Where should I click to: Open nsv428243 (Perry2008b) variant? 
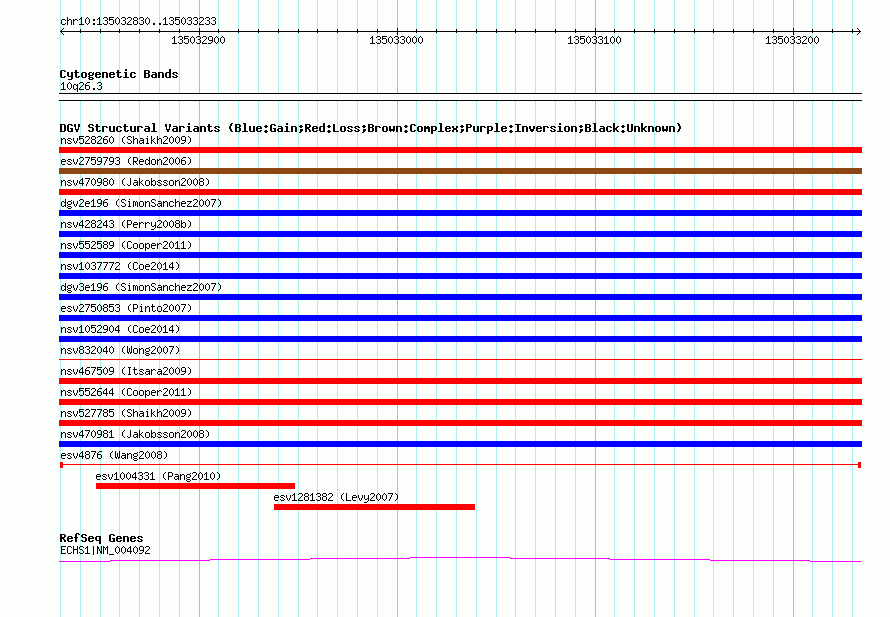pyautogui.click(x=126, y=224)
